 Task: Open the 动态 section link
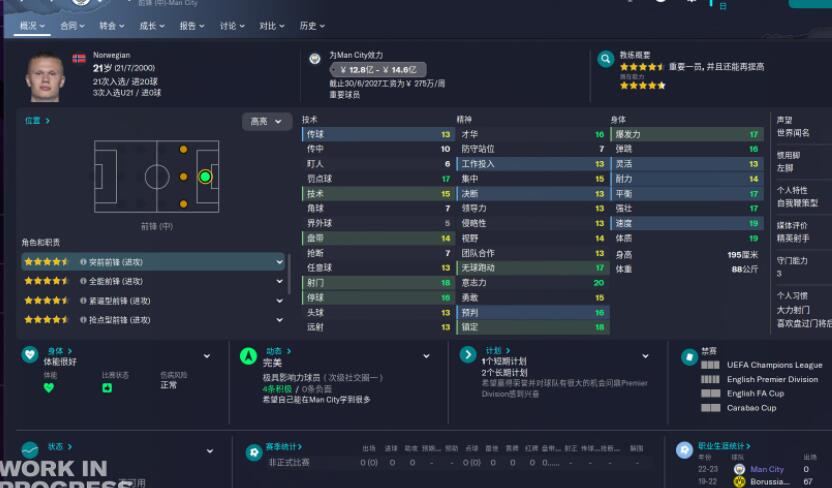click(278, 351)
